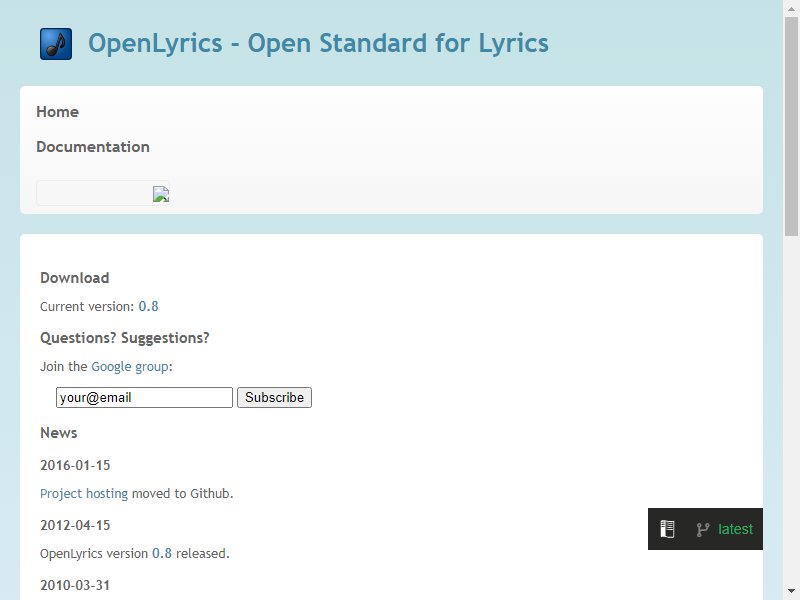Viewport: 800px width, 600px height.
Task: Click the vertical scrollbar thumb
Action: click(791, 127)
